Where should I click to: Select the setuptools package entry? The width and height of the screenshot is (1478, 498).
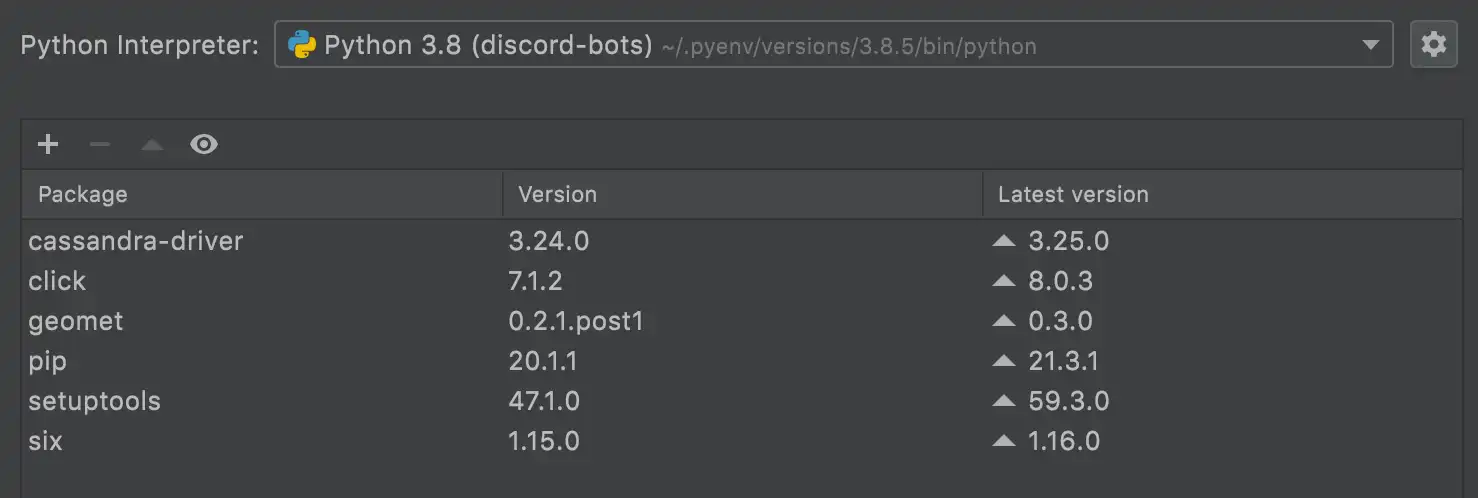coord(742,401)
